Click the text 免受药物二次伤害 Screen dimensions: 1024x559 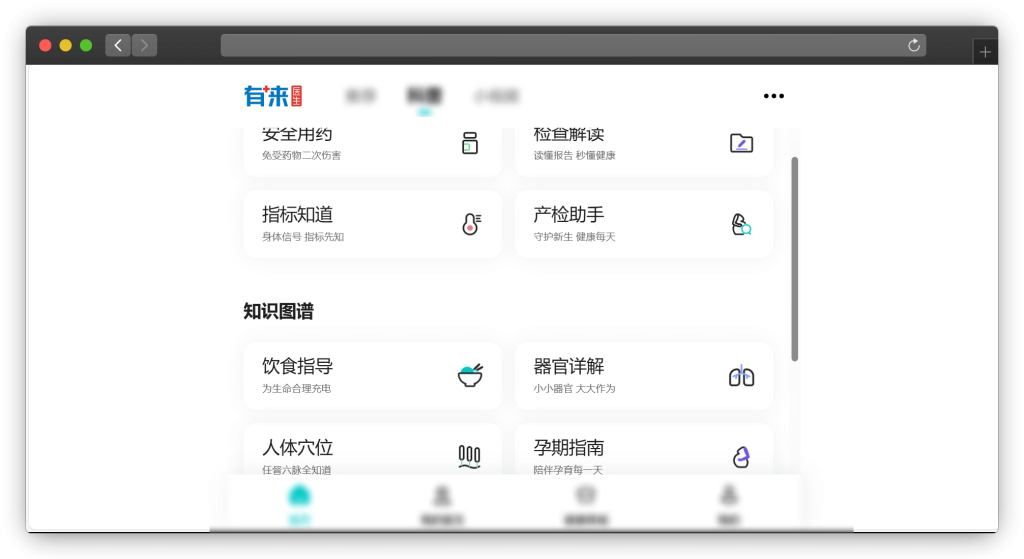[x=302, y=155]
